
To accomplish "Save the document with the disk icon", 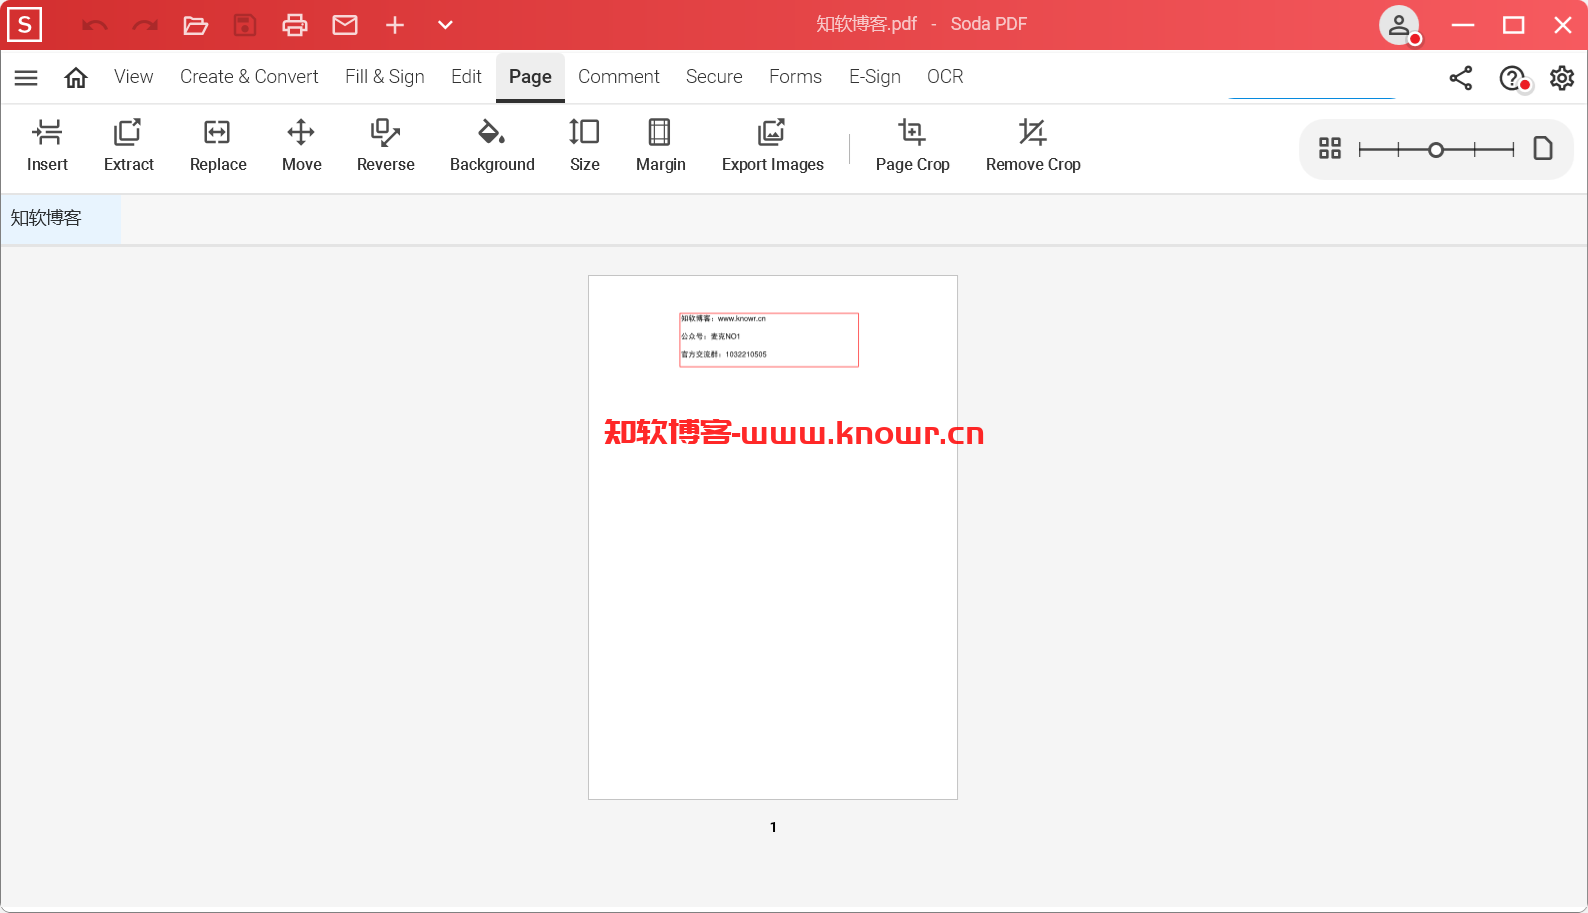I will click(x=245, y=25).
